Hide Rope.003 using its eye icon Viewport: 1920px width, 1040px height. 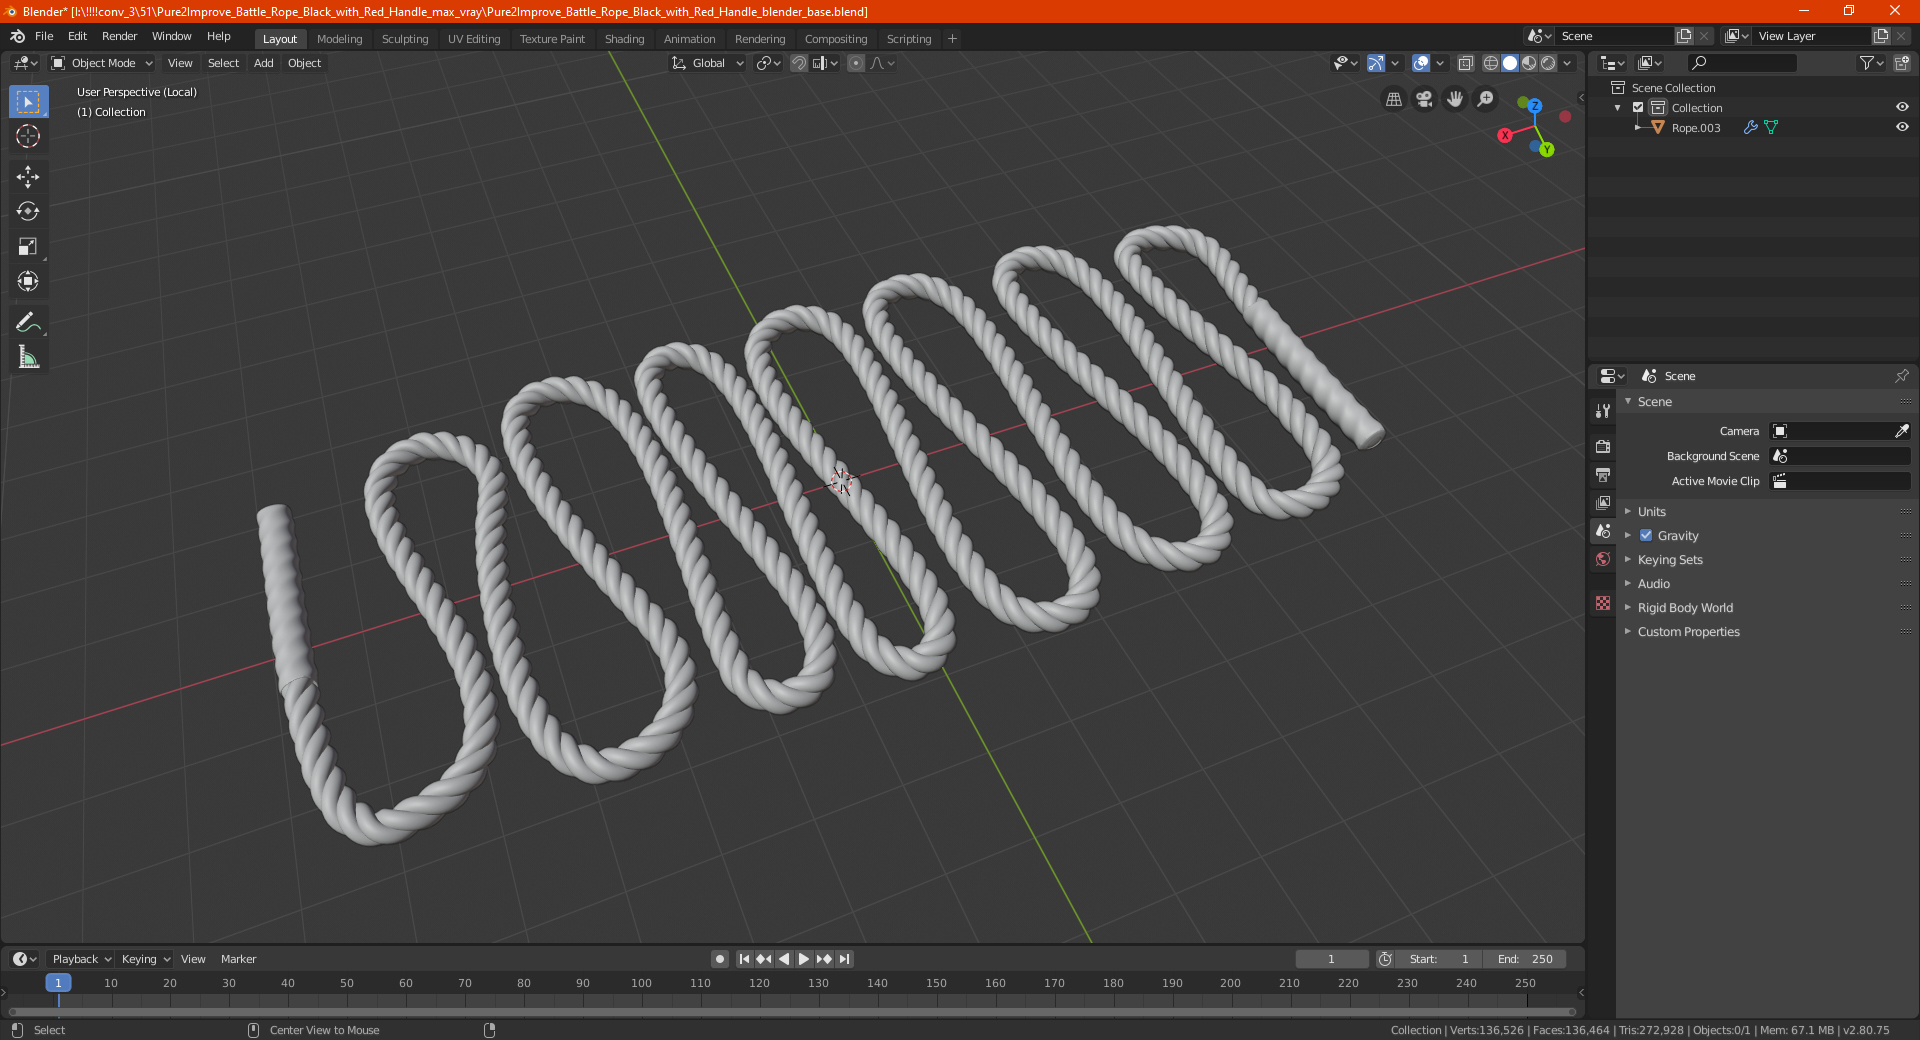tap(1902, 127)
